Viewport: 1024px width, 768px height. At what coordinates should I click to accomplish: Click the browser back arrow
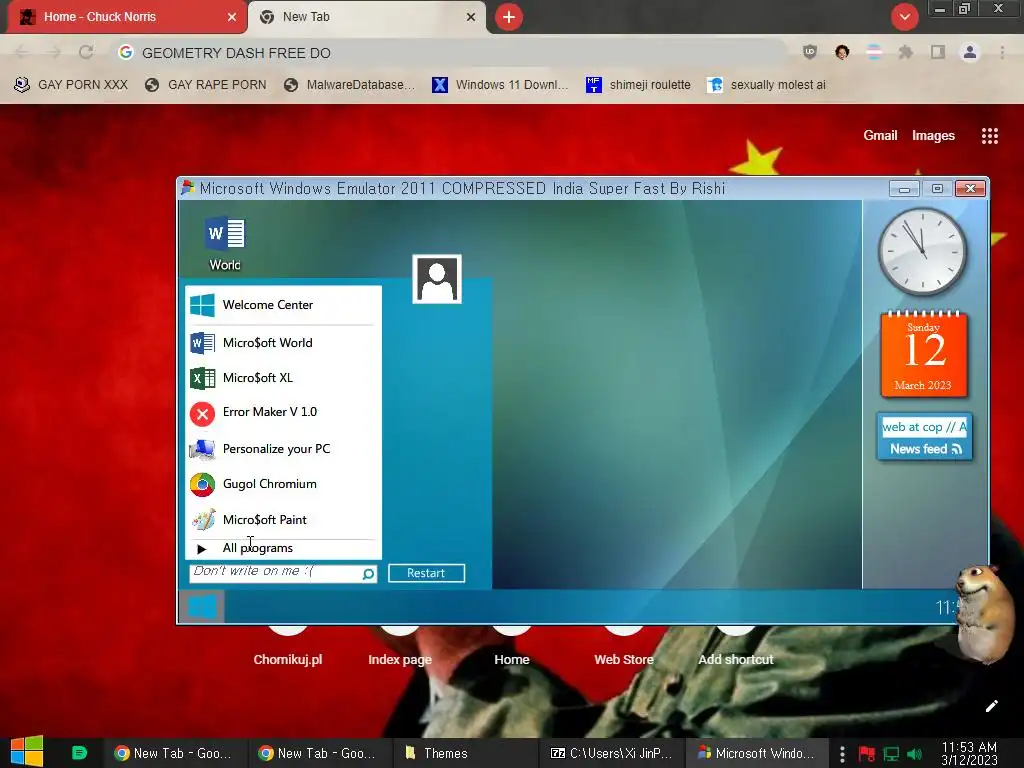(22, 52)
